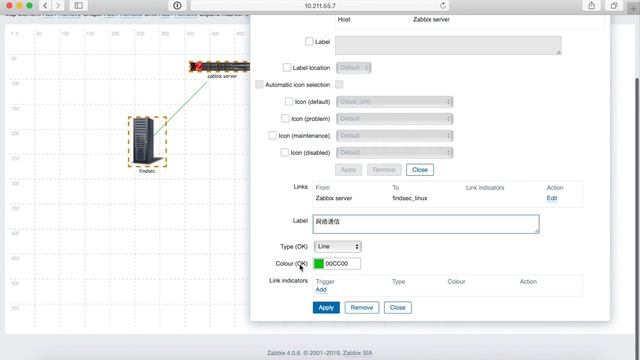Image resolution: width=640 pixels, height=360 pixels.
Task: Add a link indicator trigger
Action: point(321,290)
